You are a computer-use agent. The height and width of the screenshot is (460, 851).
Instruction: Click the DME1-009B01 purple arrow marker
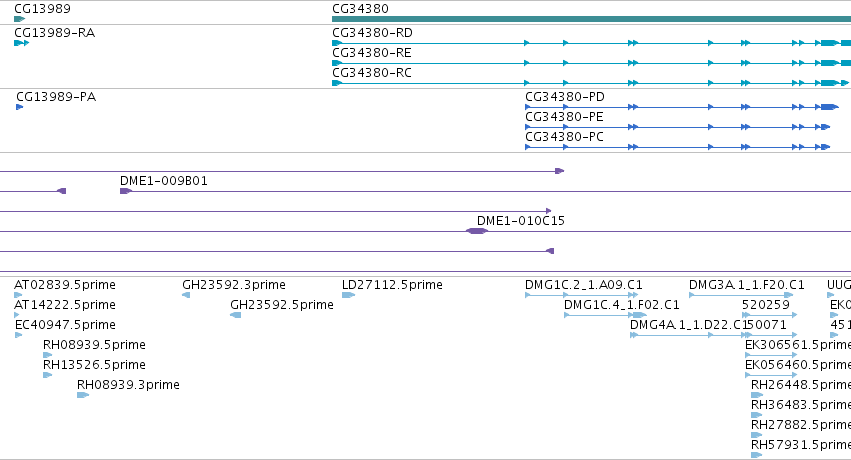click(x=126, y=191)
